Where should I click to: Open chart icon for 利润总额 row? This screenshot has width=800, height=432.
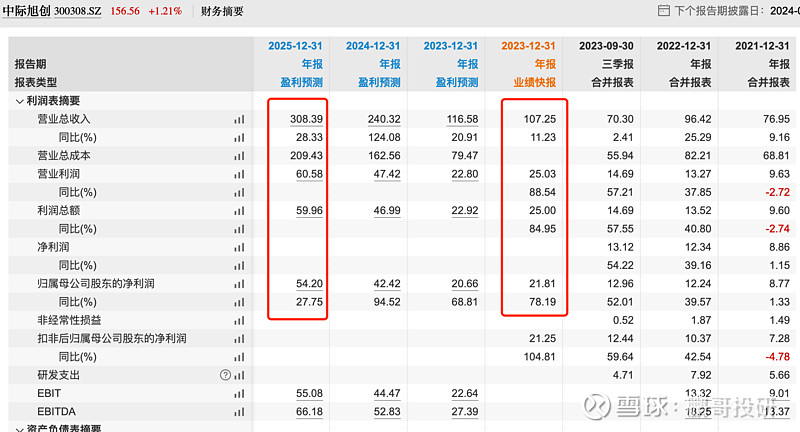pyautogui.click(x=239, y=211)
